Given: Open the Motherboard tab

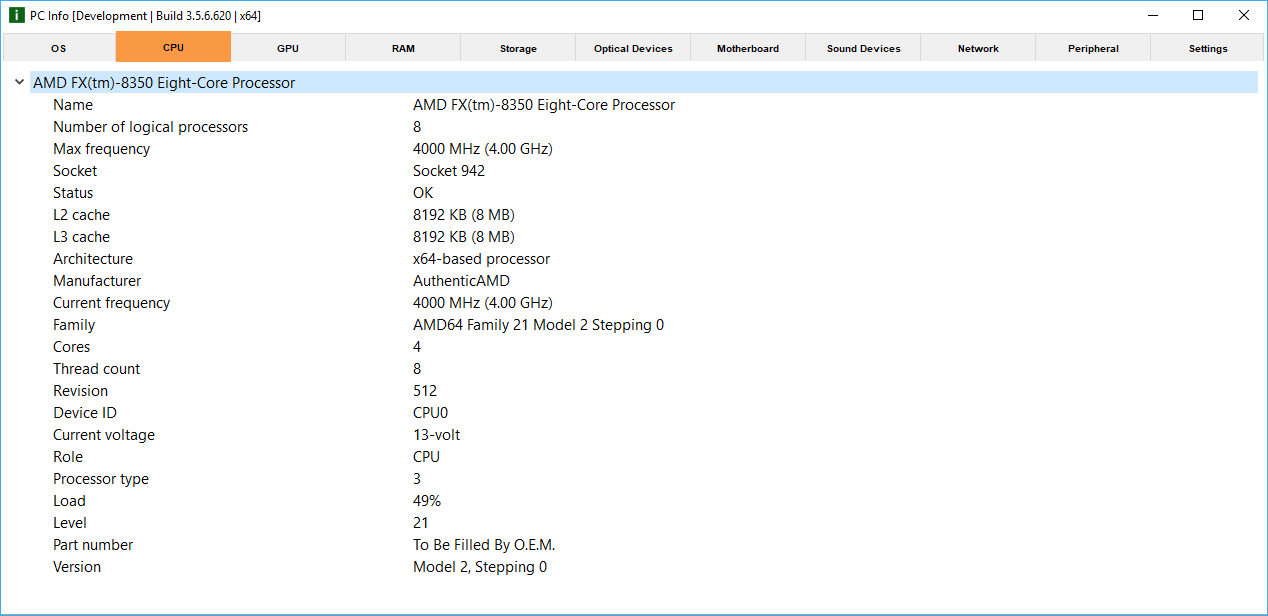Looking at the screenshot, I should pyautogui.click(x=748, y=48).
